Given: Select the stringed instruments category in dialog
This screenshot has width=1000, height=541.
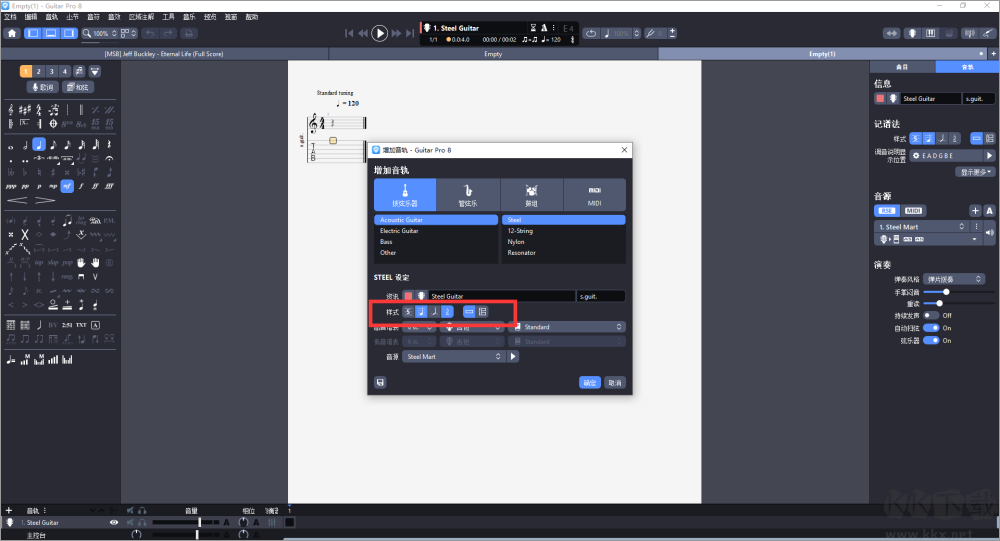Looking at the screenshot, I should pyautogui.click(x=404, y=195).
